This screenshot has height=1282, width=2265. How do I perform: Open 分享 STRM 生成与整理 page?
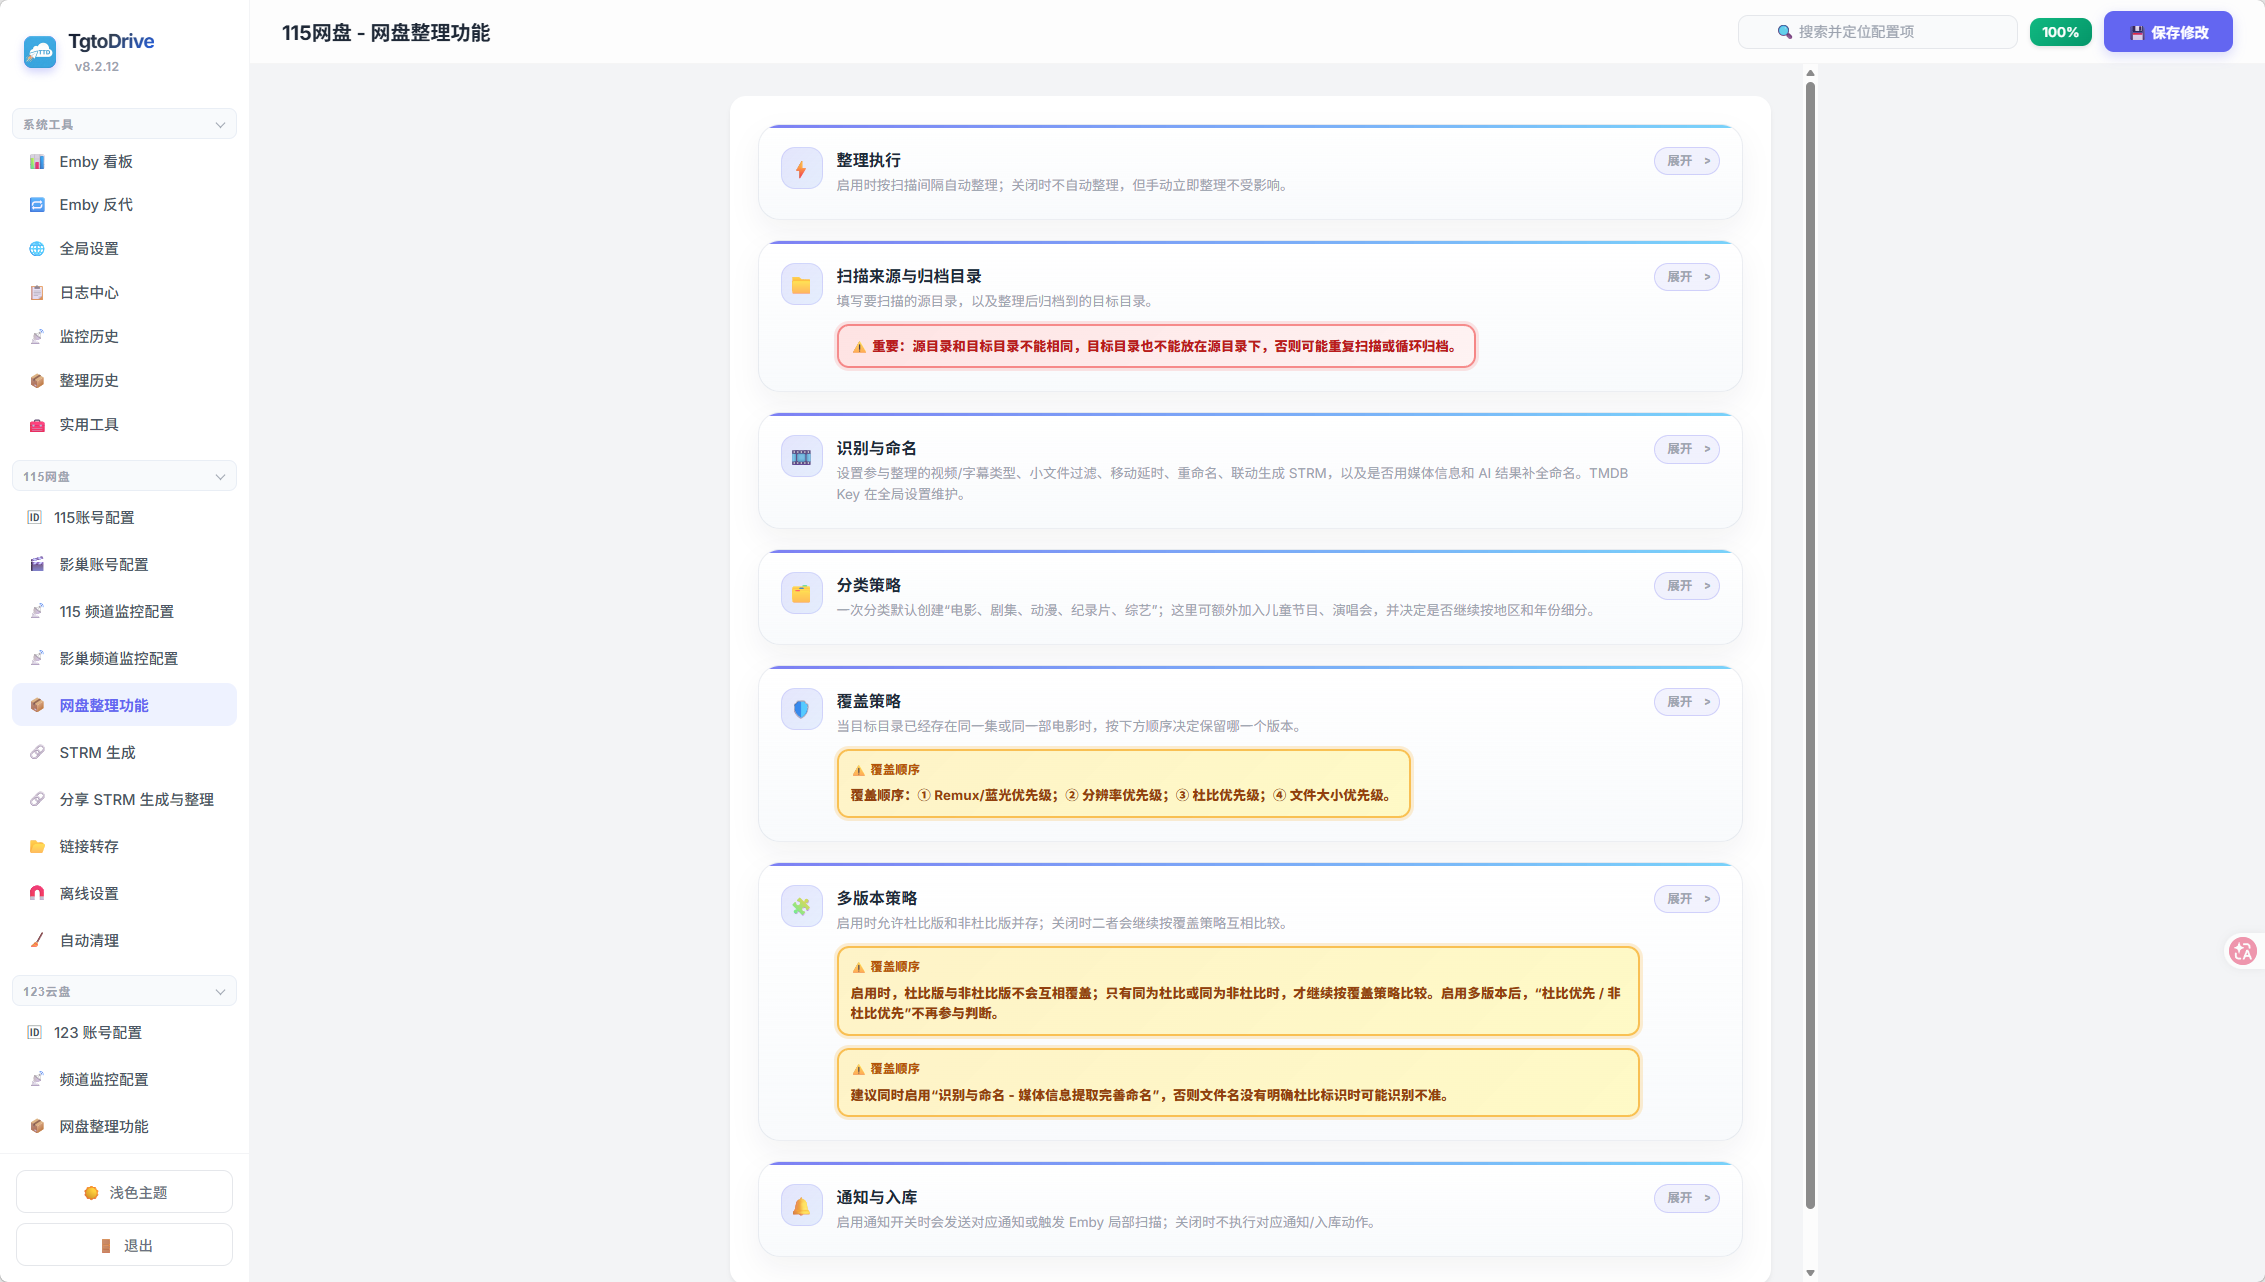coord(124,800)
